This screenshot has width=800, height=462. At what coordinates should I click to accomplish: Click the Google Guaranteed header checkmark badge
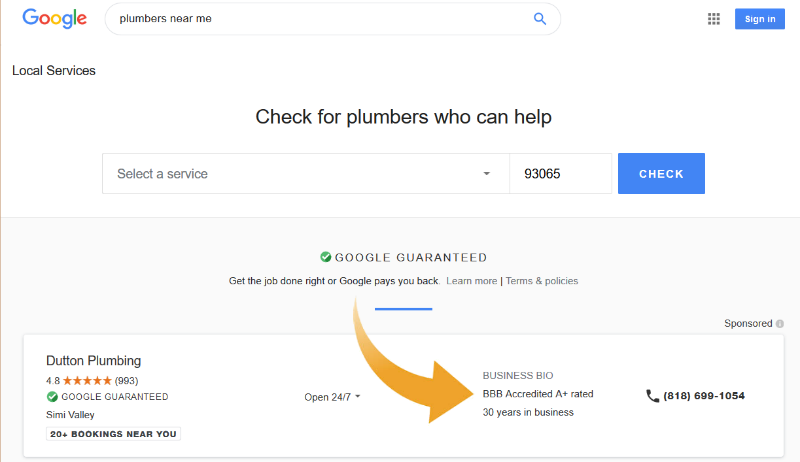coord(326,257)
